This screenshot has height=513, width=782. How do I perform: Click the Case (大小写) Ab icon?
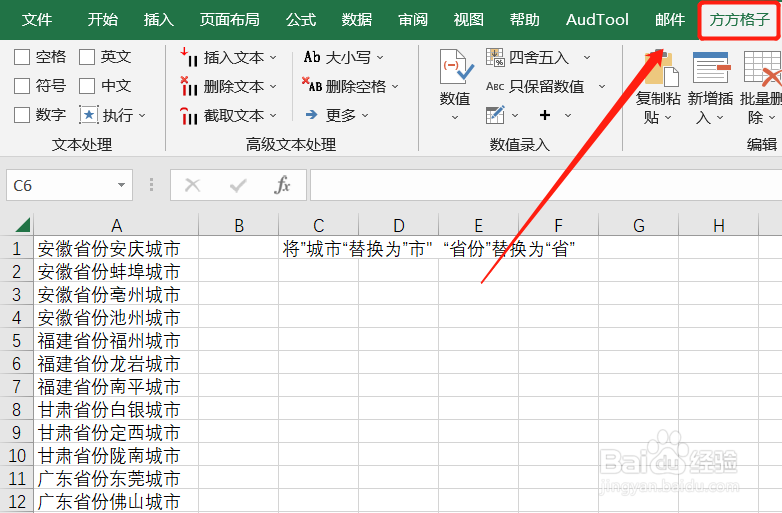[x=312, y=57]
